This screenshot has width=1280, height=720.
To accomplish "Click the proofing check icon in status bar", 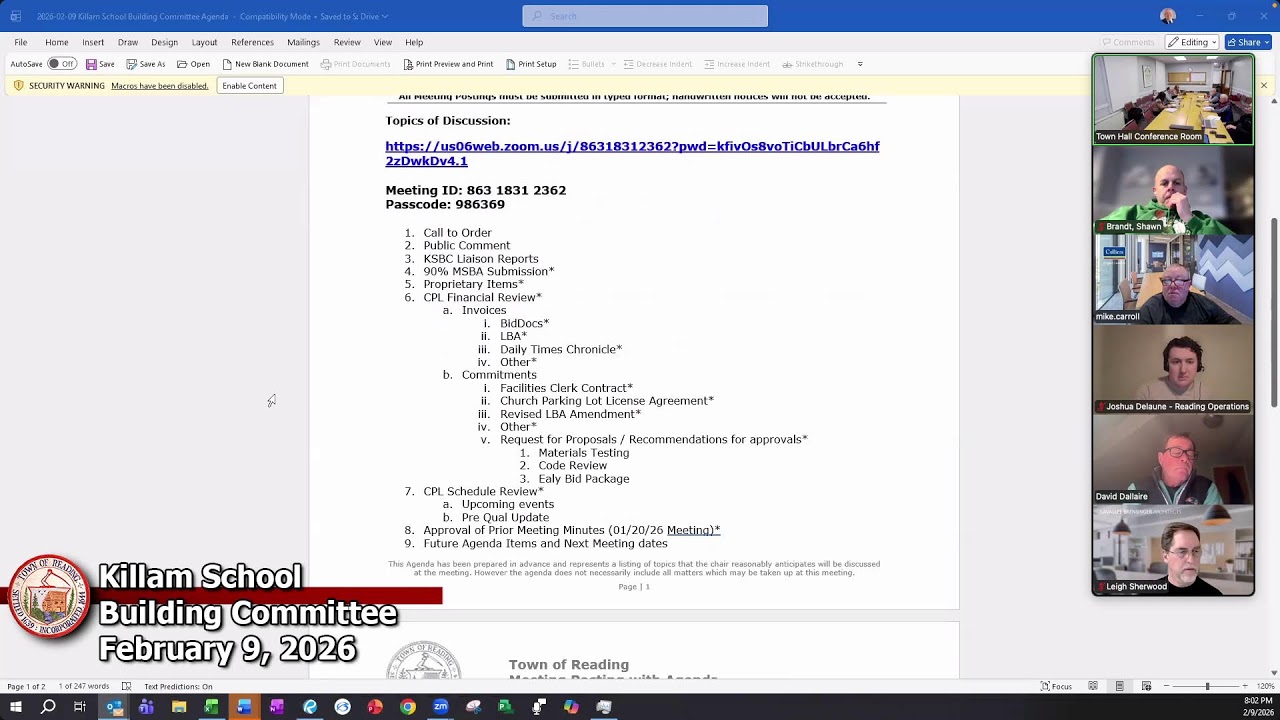I will (126, 686).
